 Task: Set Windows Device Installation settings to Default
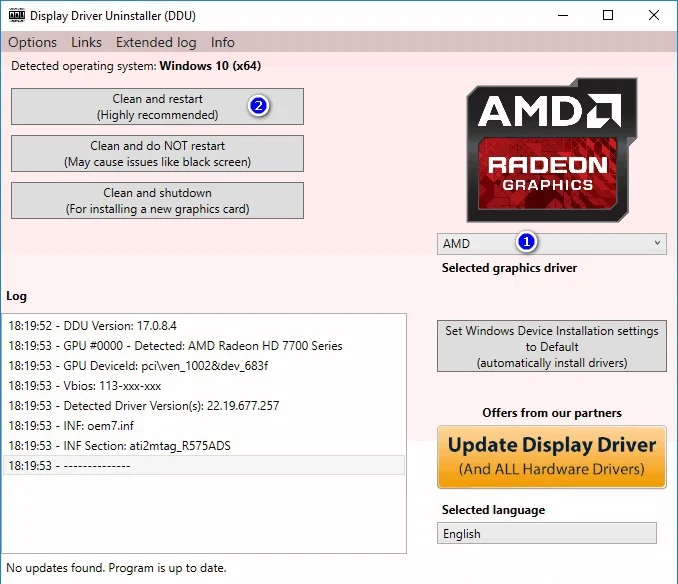tap(552, 346)
